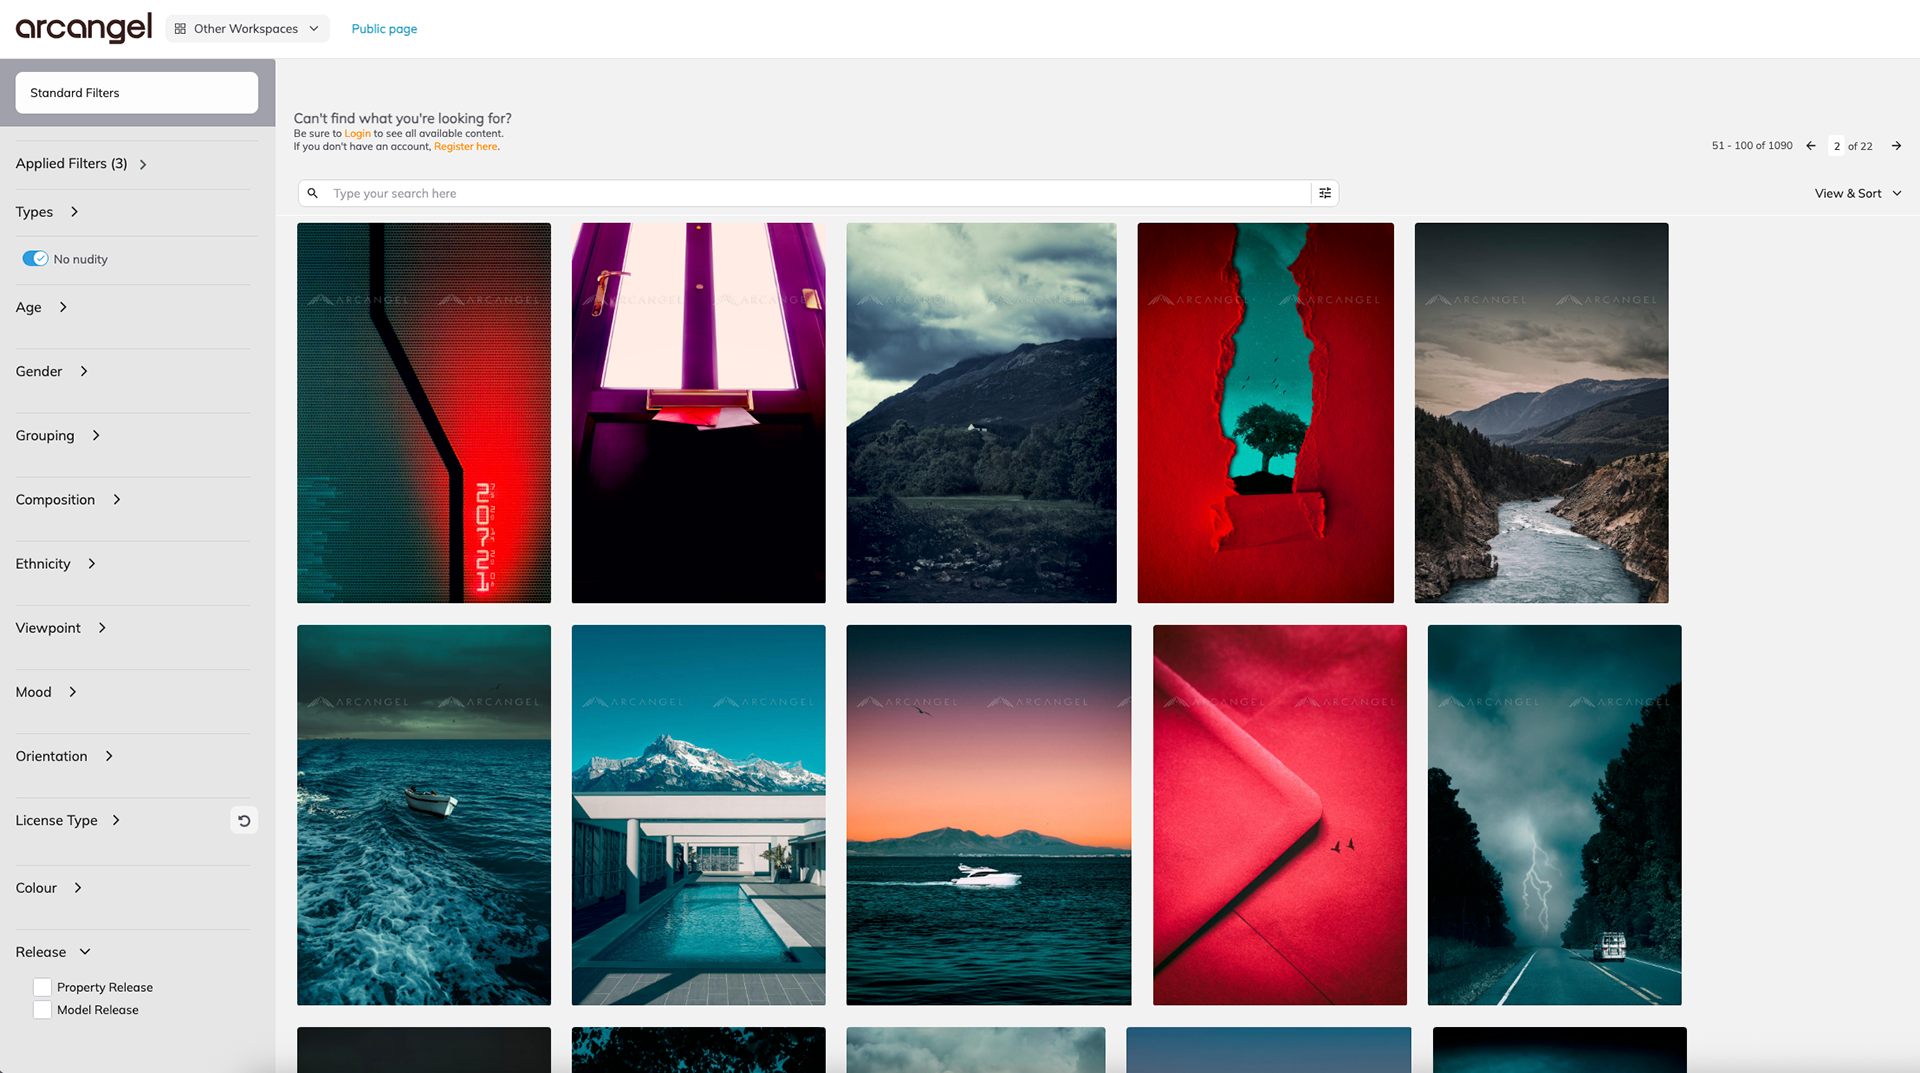1920x1073 pixels.
Task: Open advanced search filter sliders icon
Action: click(1325, 193)
